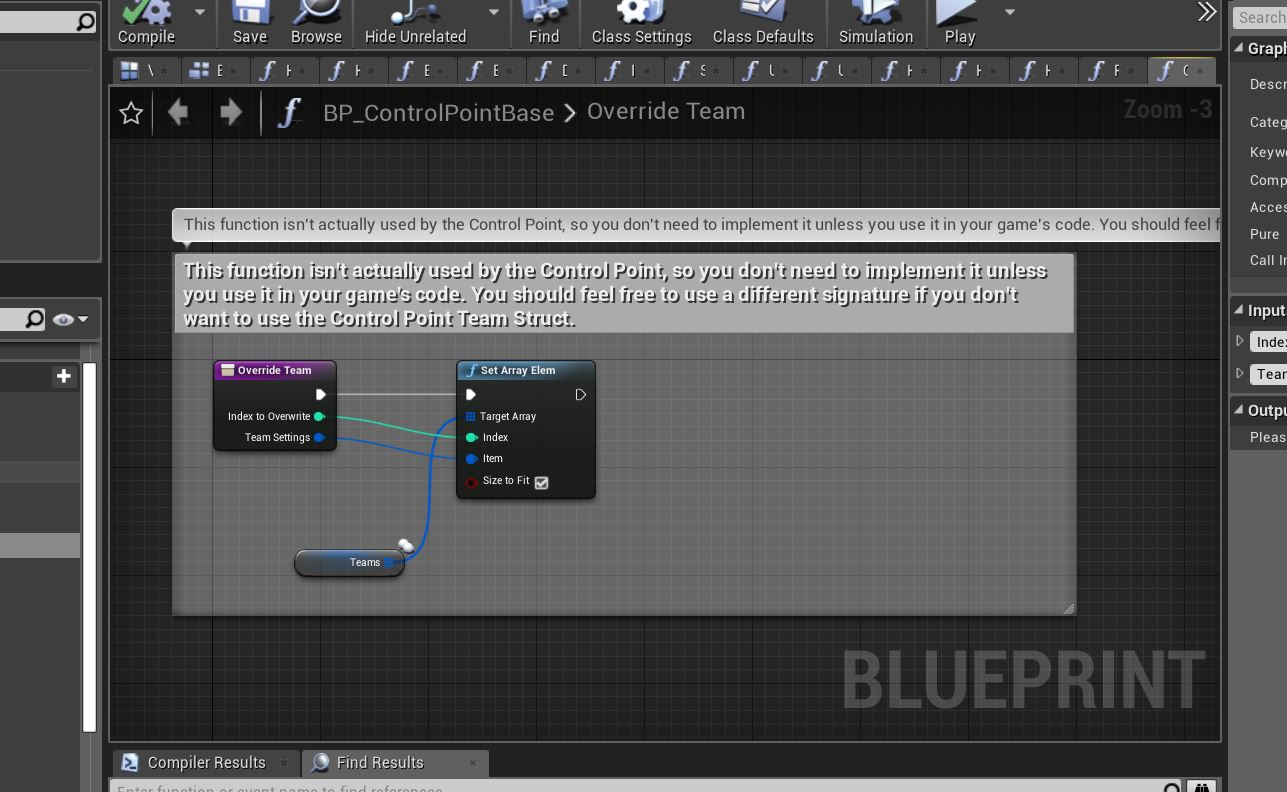Open Class Settings
Screen dimensions: 1287x792
click(x=641, y=24)
